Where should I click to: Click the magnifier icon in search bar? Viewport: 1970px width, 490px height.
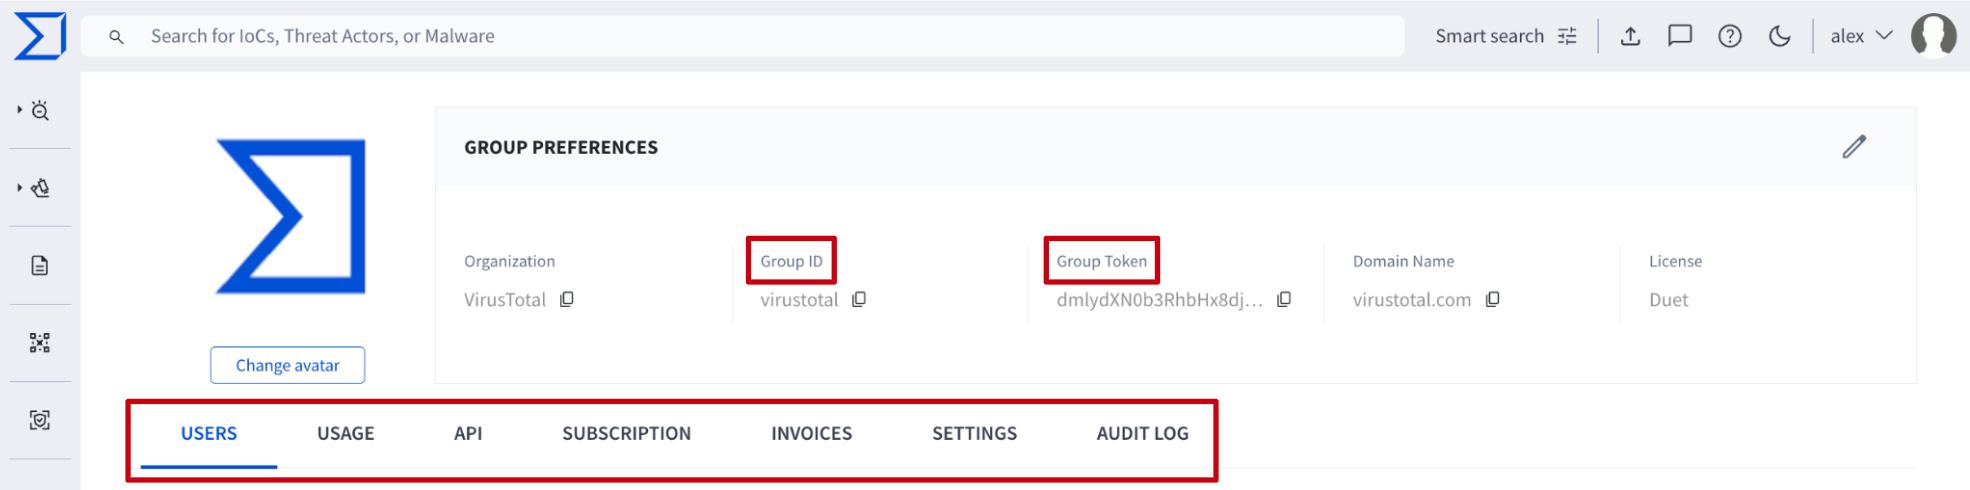[x=117, y=37]
